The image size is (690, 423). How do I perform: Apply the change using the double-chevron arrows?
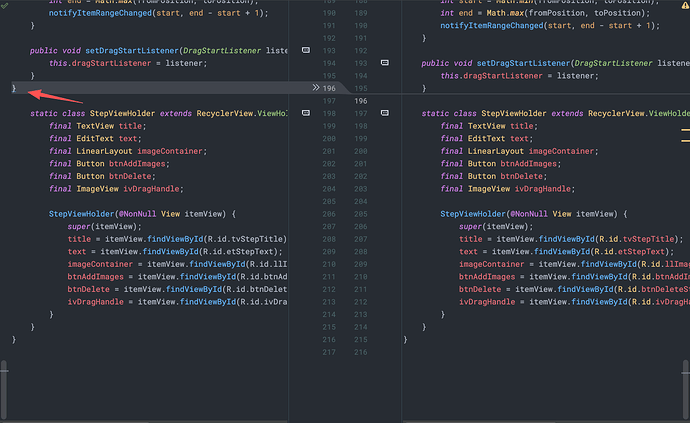click(316, 88)
